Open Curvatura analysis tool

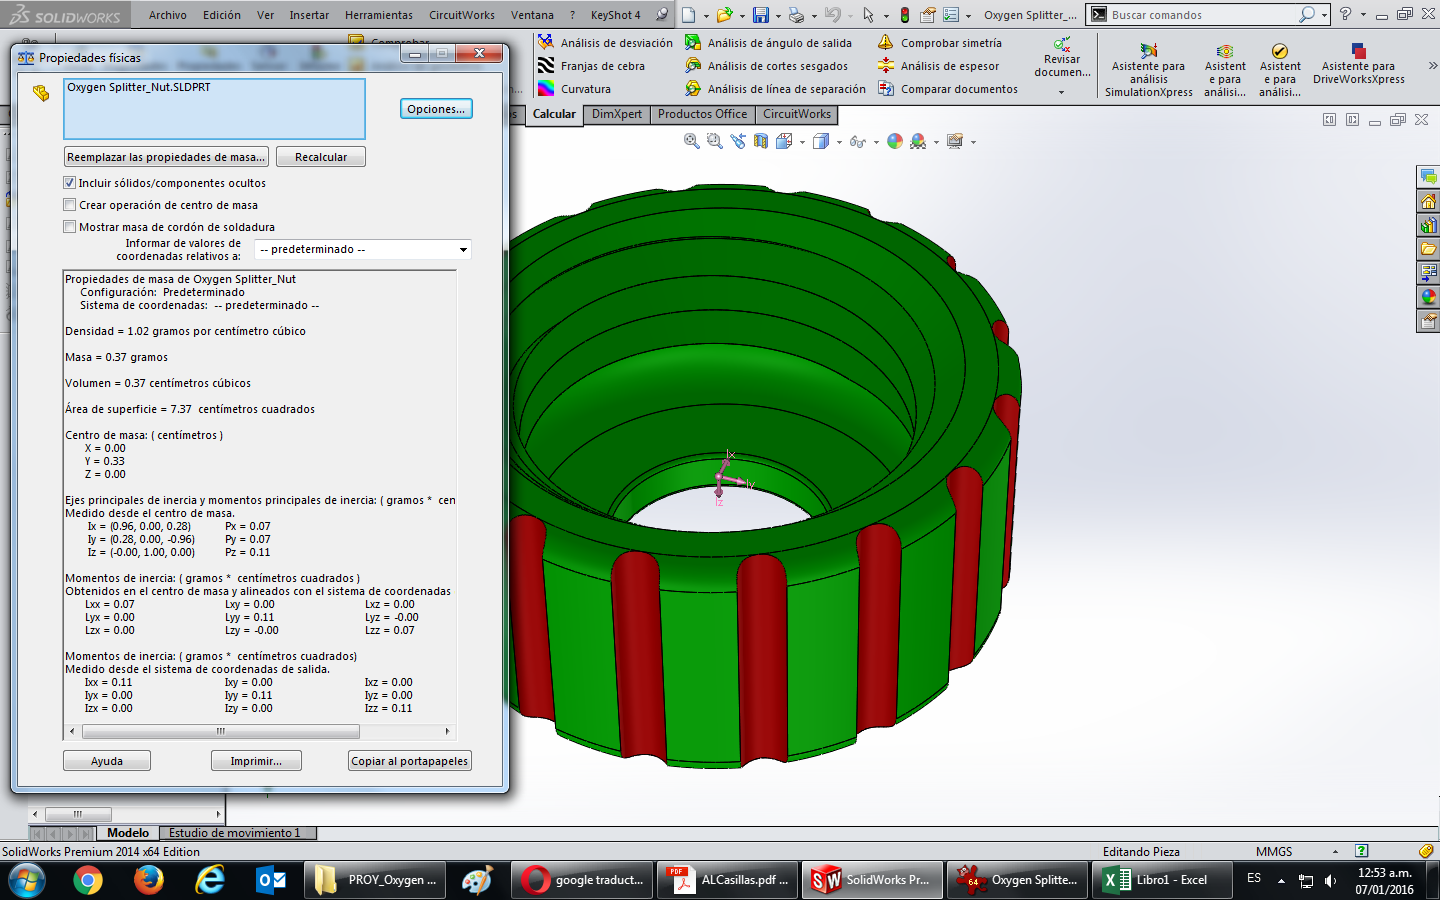click(x=574, y=89)
